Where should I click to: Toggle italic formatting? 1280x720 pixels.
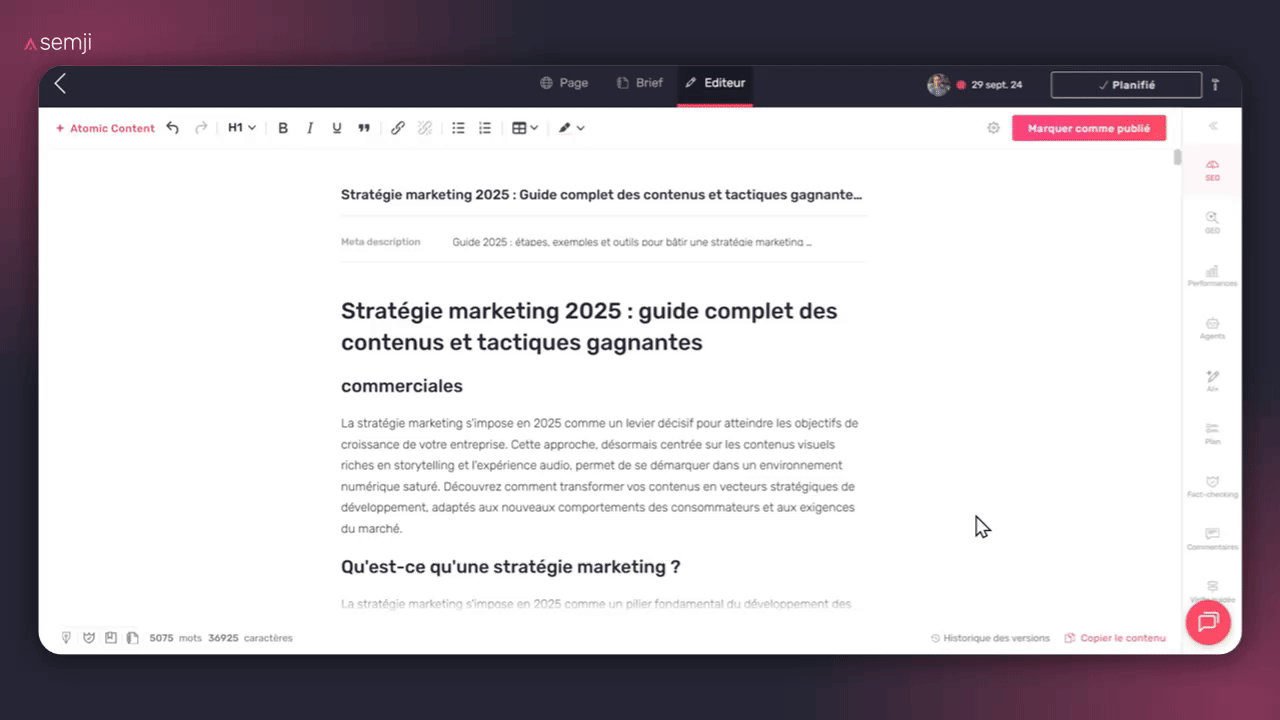310,127
